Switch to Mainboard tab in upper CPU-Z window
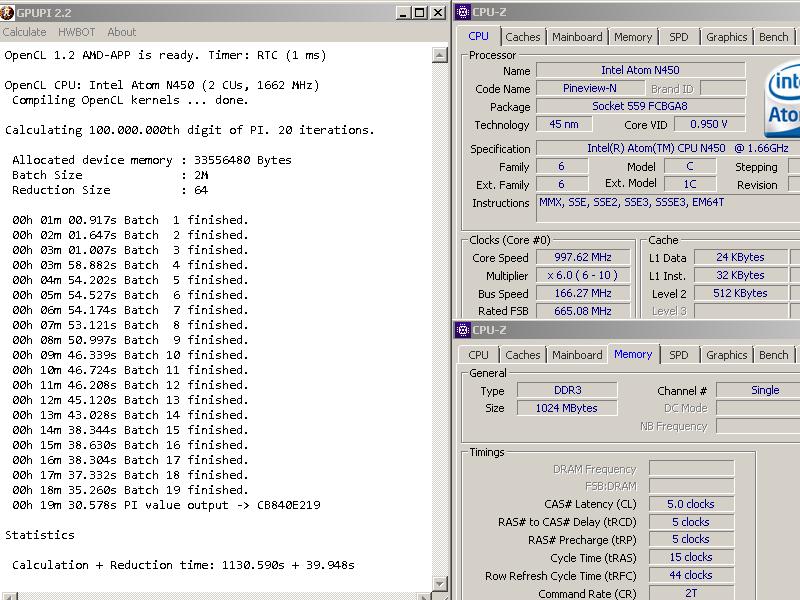 (577, 37)
